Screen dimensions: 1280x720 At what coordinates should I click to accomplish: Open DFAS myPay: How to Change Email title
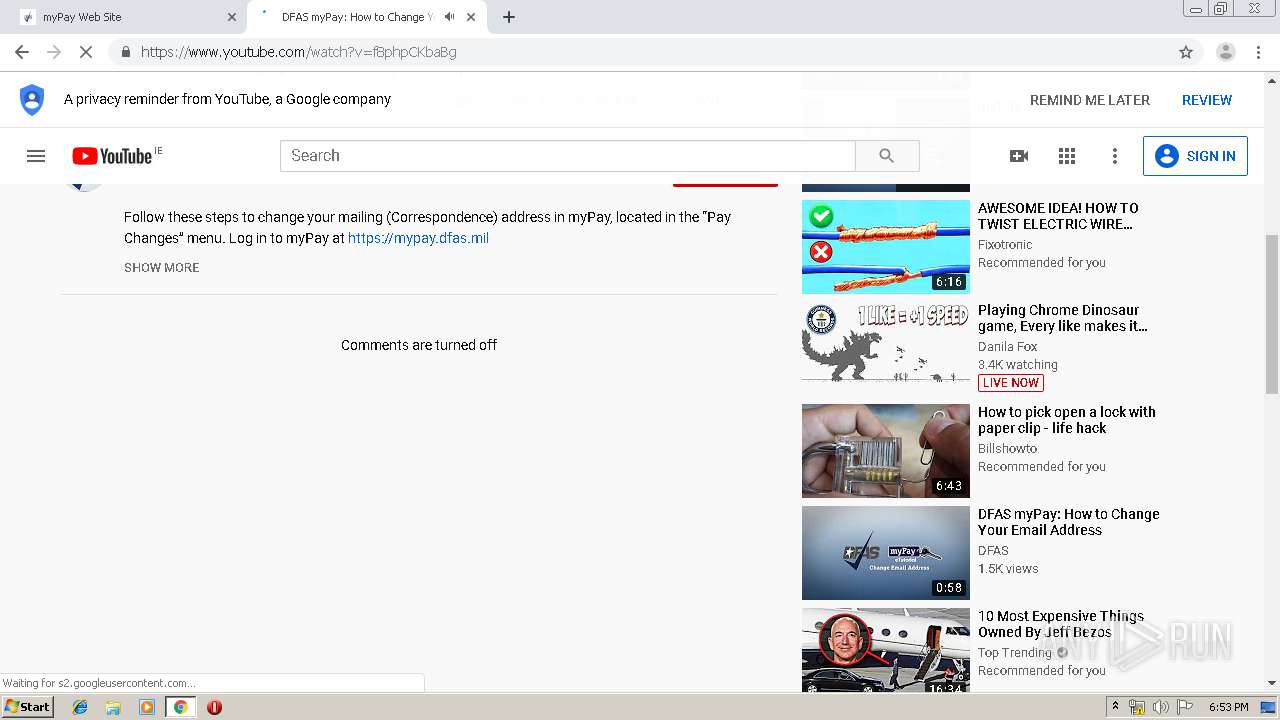coord(1069,522)
